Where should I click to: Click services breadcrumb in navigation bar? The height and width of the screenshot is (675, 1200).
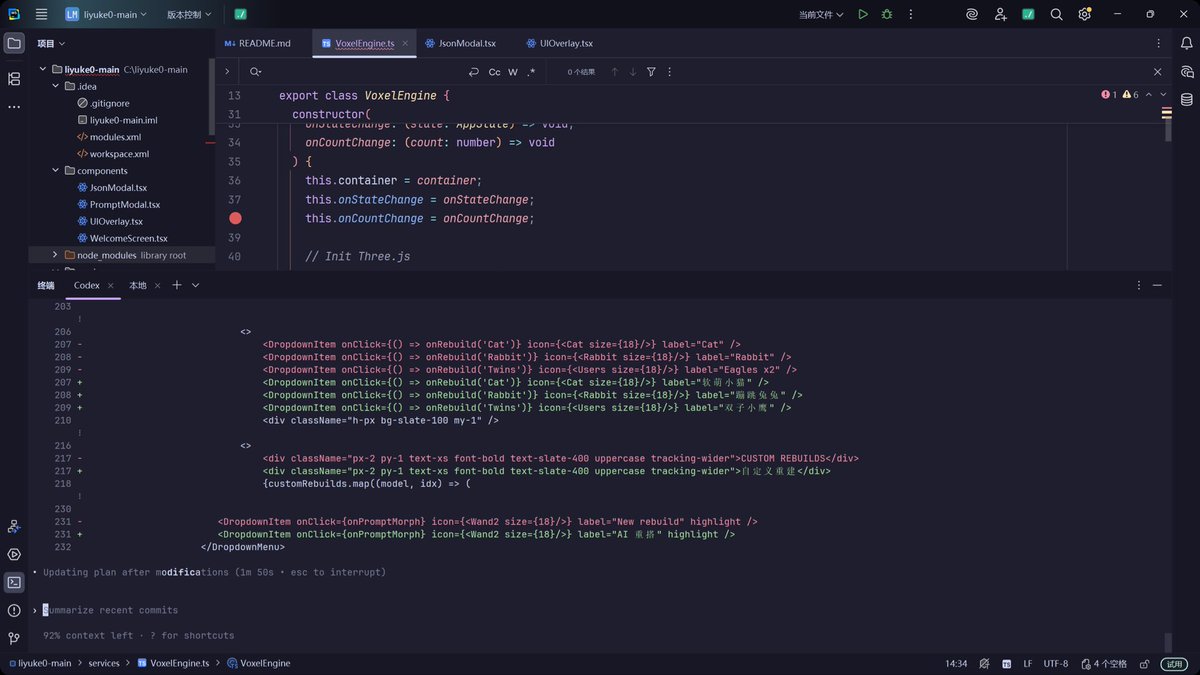click(104, 663)
